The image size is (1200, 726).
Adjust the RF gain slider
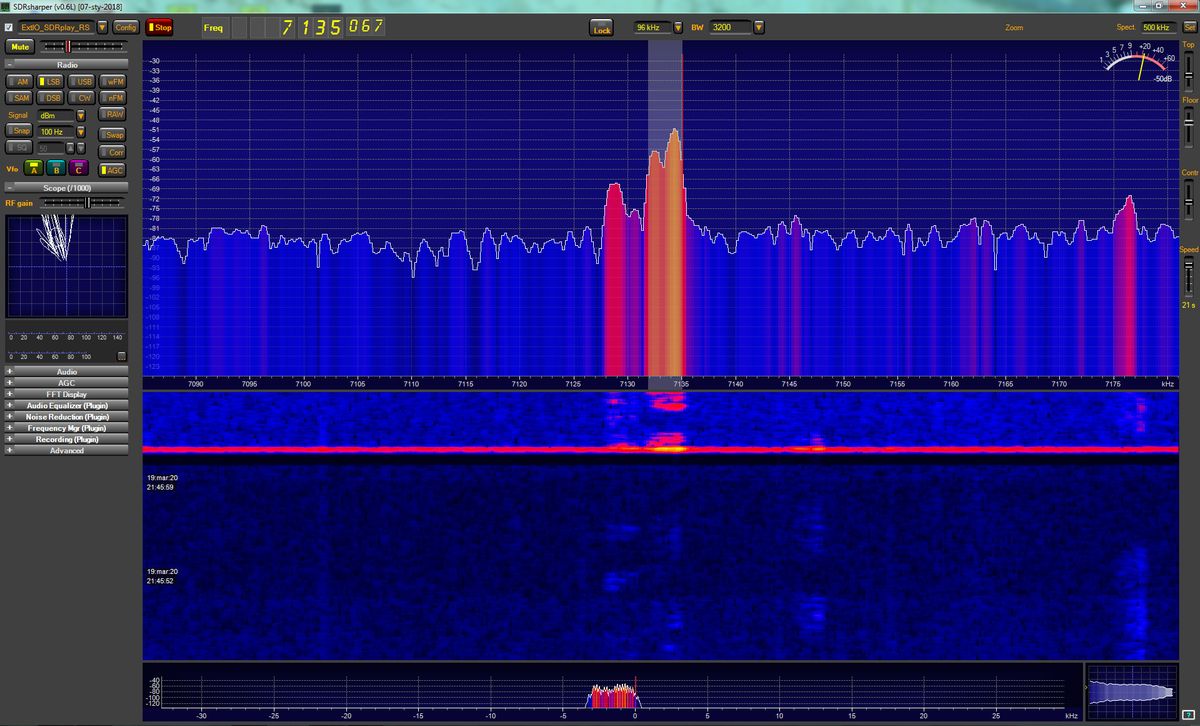click(x=81, y=203)
